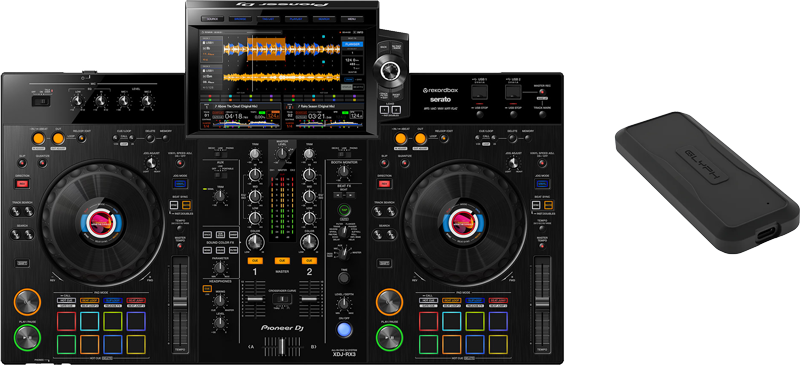This screenshot has height=365, width=800.
Task: Tap left deck top-row cyan performance pad
Action: pyautogui.click(x=90, y=321)
